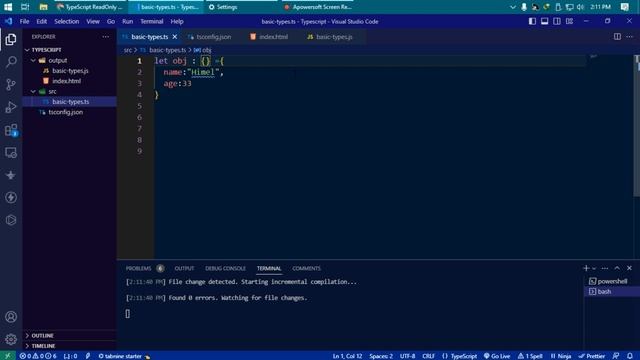Open Remote Explorer in activity bar
640x360 pixels.
[11, 153]
